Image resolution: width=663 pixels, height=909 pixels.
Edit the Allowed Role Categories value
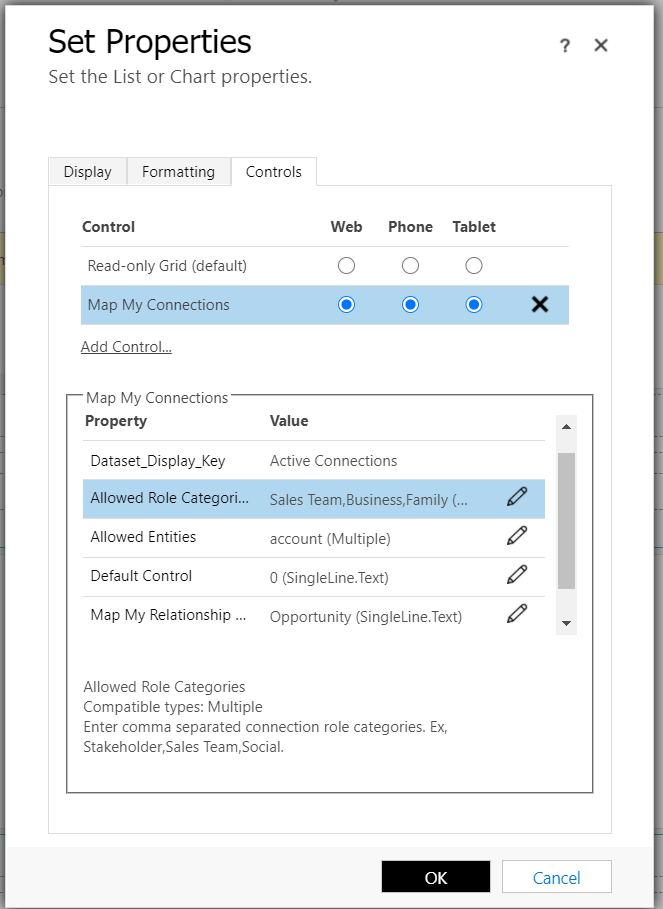517,497
